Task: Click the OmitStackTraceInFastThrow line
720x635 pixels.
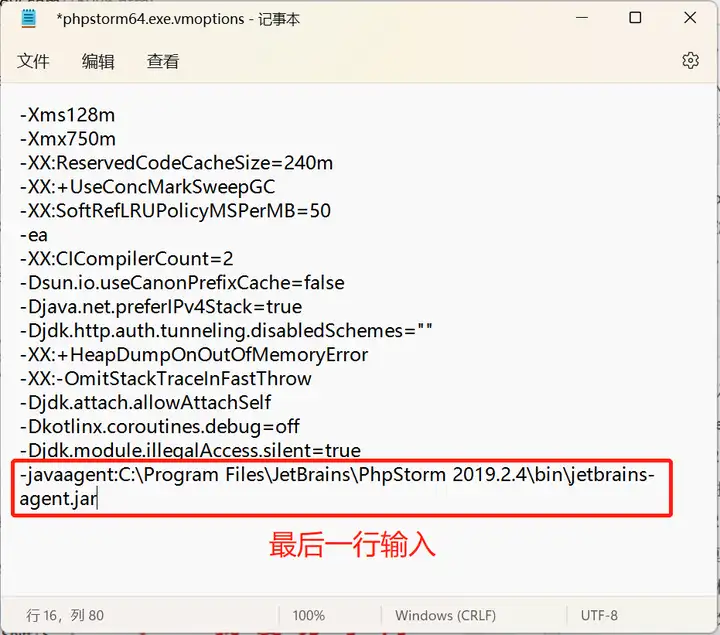Action: [166, 378]
